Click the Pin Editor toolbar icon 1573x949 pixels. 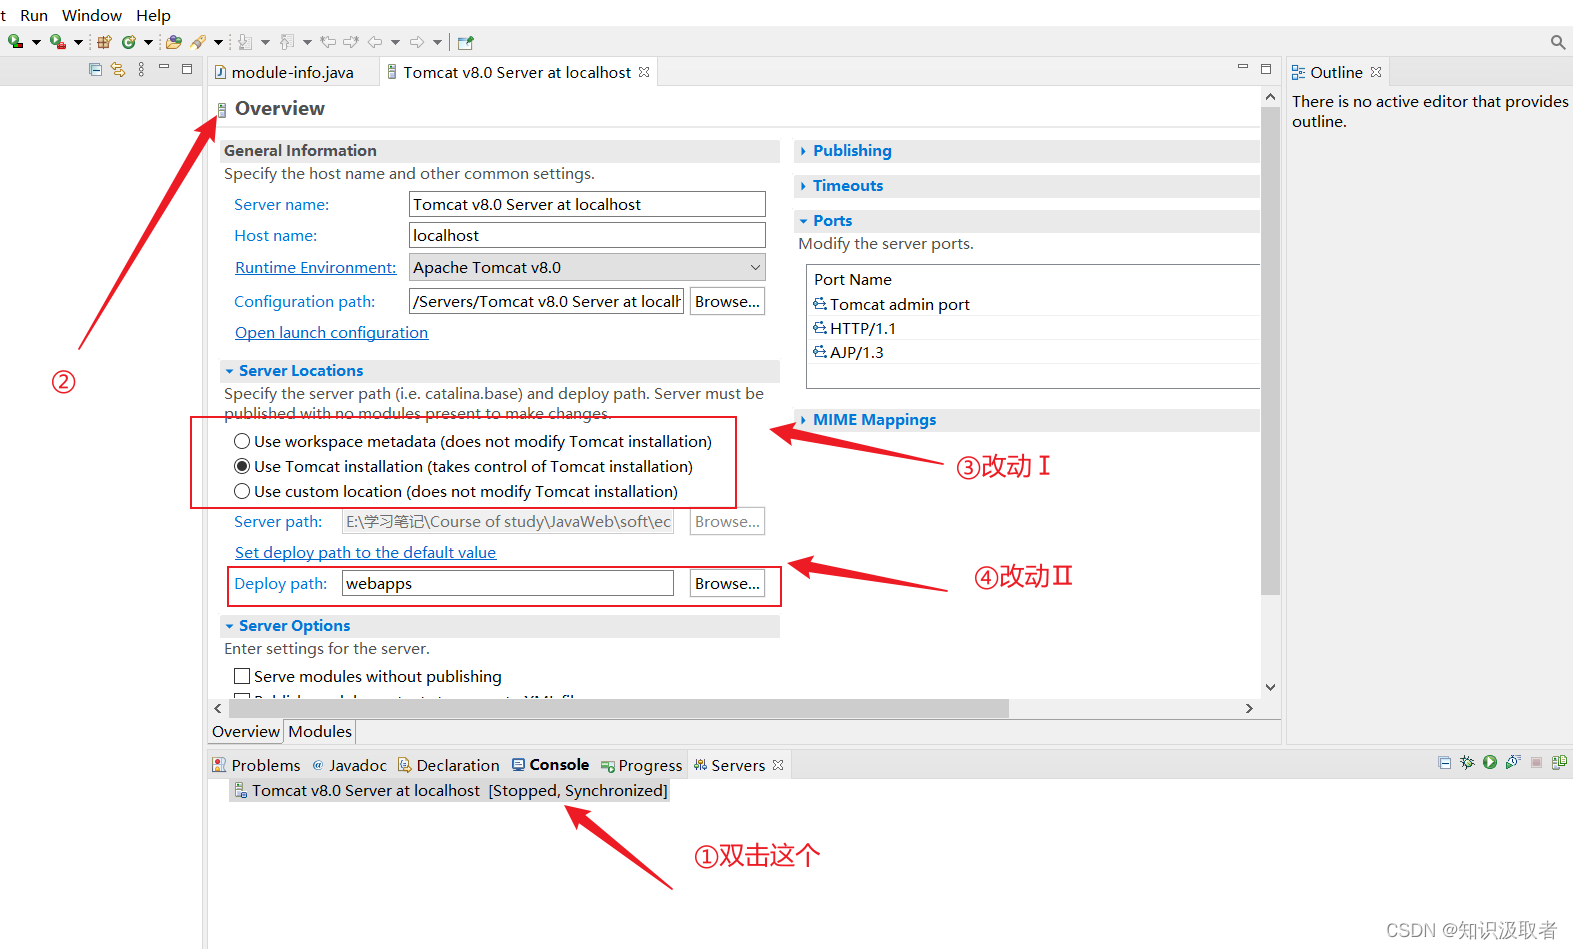pos(465,42)
